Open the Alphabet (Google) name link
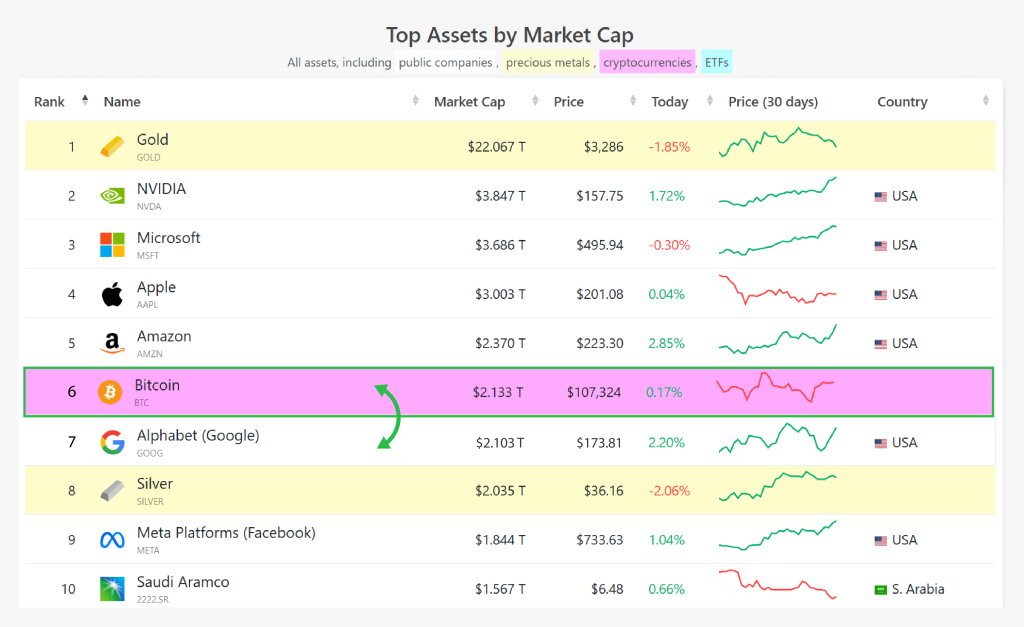This screenshot has height=627, width=1024. pos(198,436)
